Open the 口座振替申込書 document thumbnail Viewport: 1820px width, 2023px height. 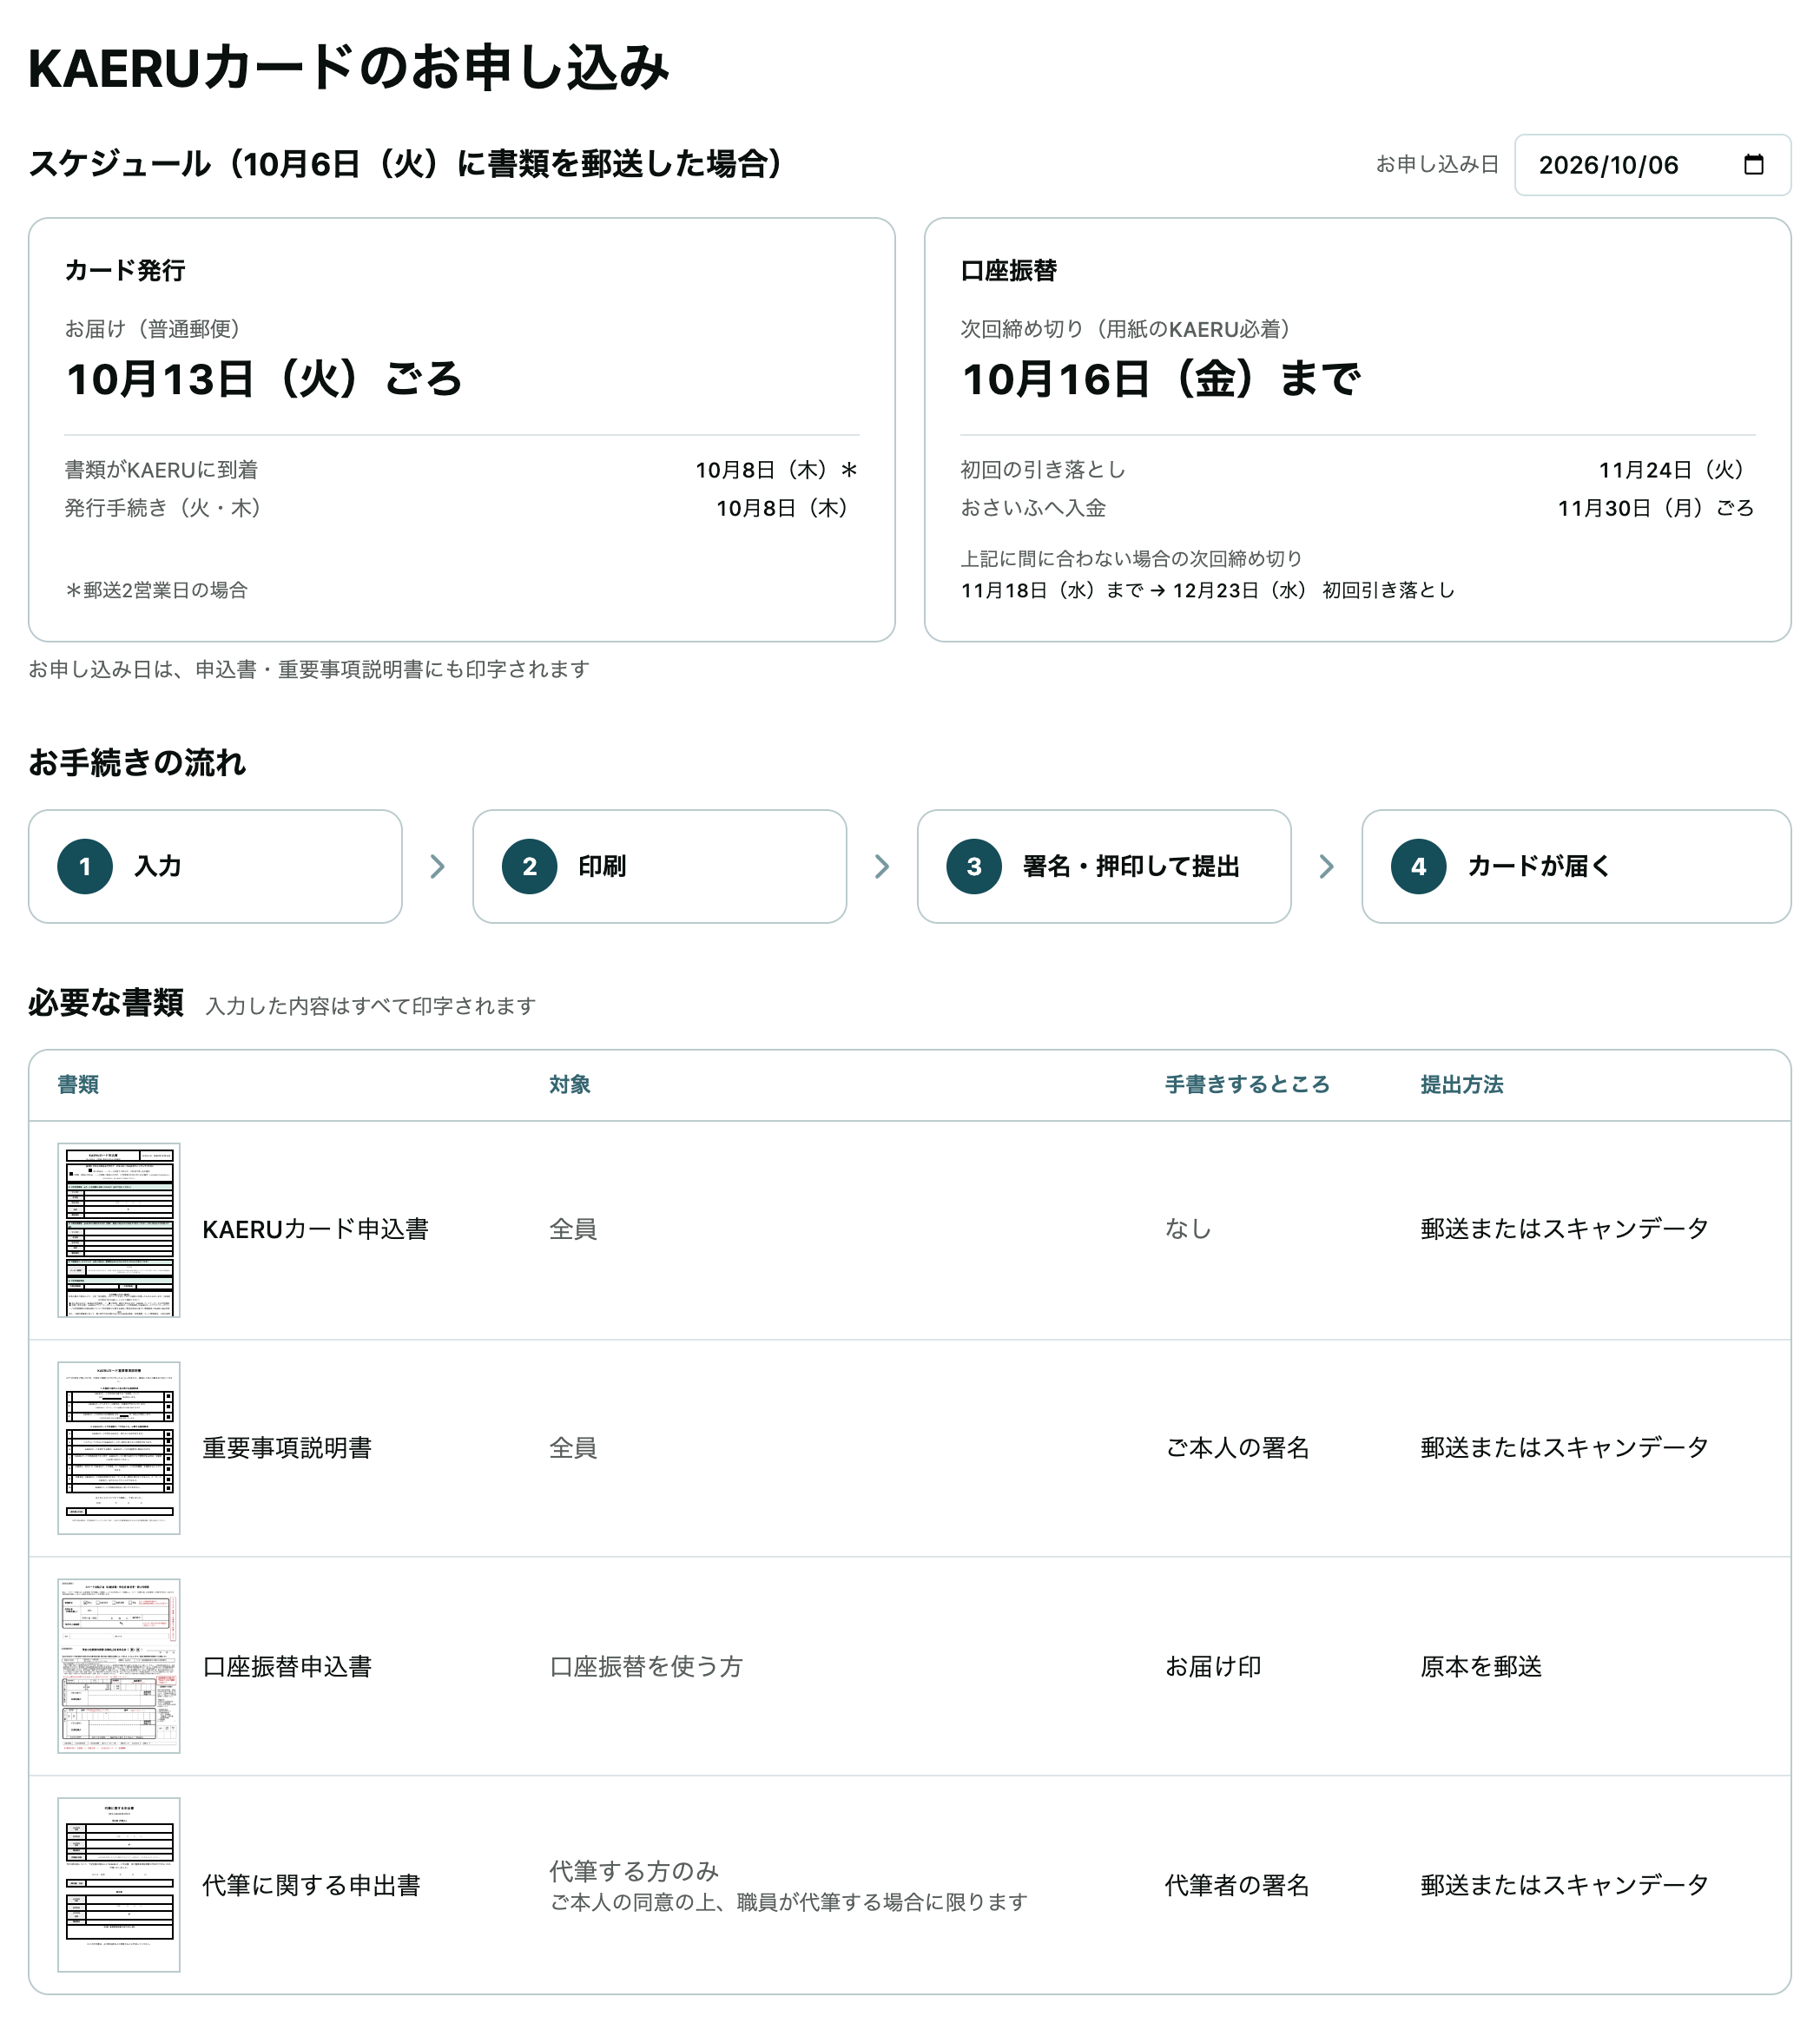119,1665
